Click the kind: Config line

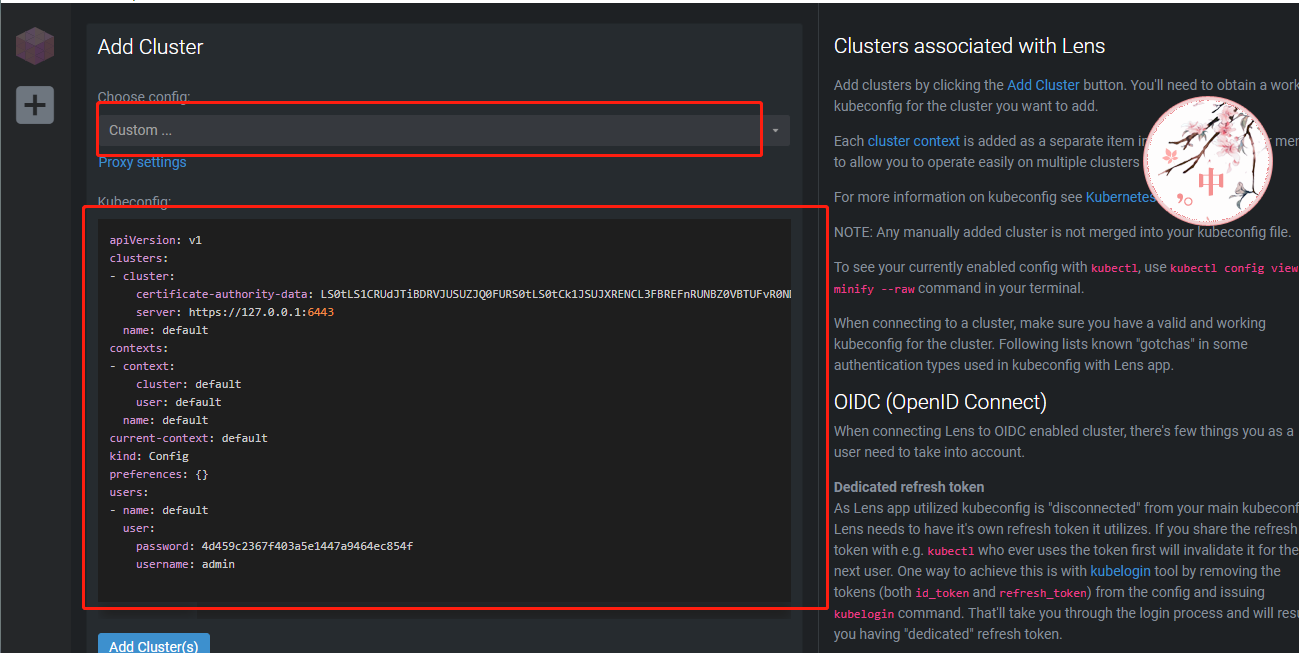coord(149,456)
